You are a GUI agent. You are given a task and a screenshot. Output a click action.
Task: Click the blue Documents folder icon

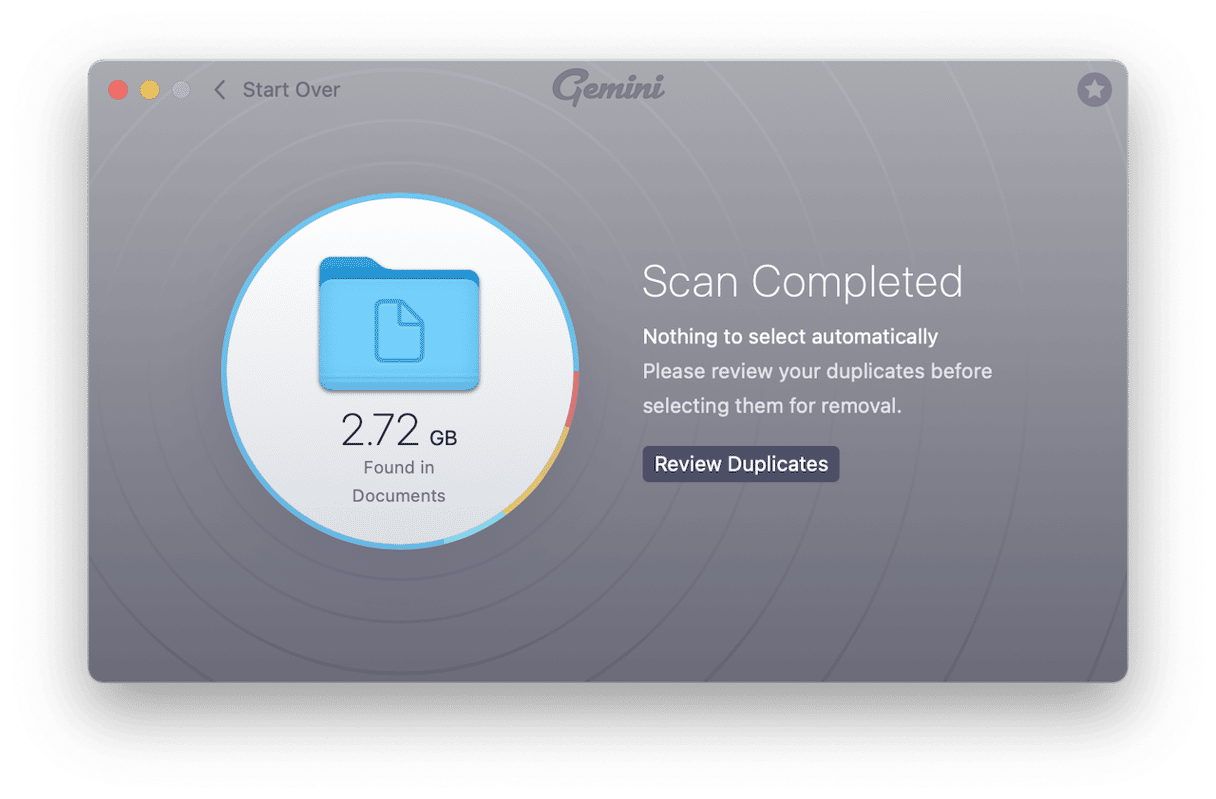pos(399,323)
